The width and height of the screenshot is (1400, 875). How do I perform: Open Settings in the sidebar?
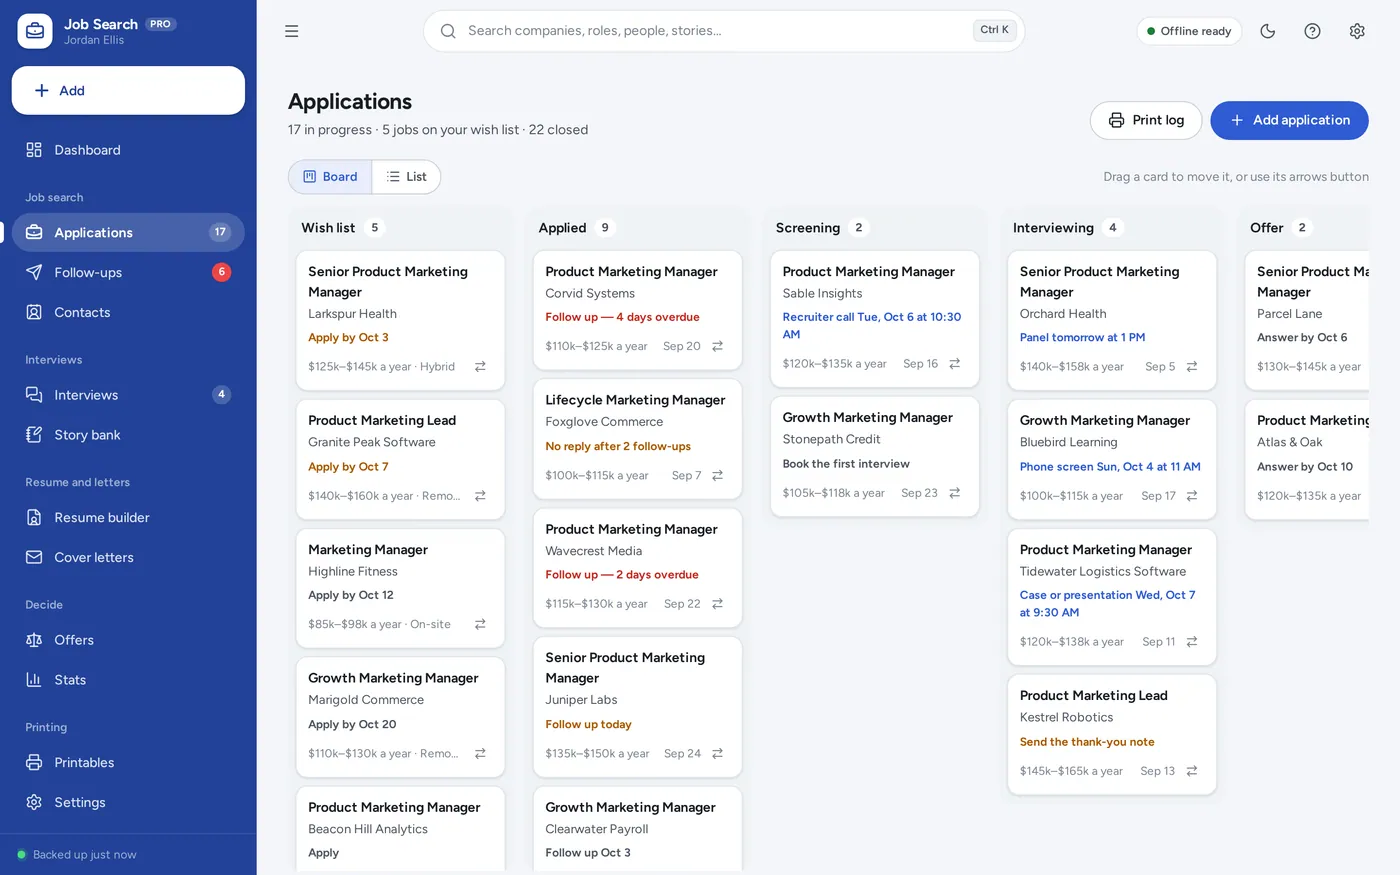pyautogui.click(x=128, y=802)
